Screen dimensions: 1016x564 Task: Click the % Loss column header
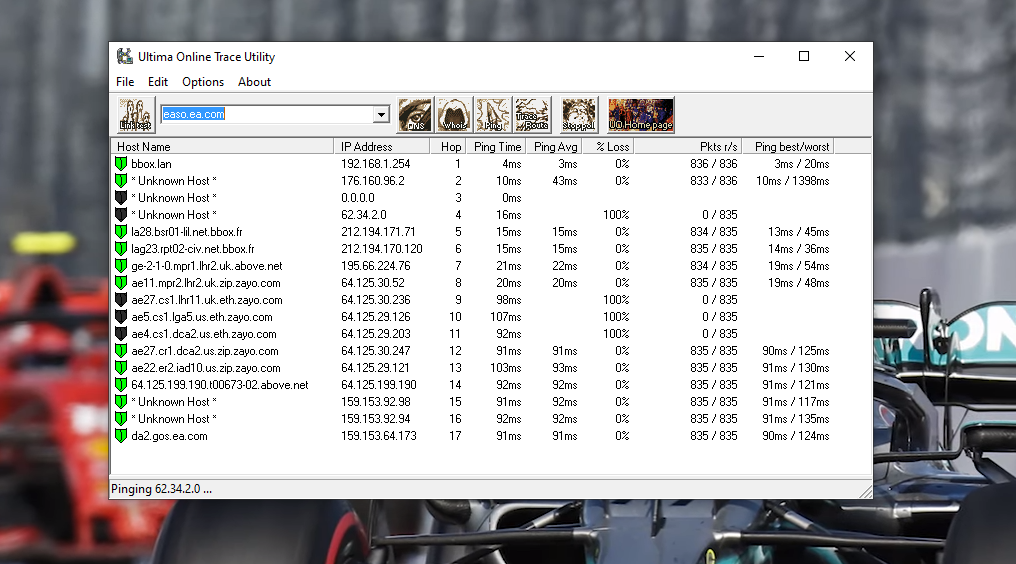(608, 147)
